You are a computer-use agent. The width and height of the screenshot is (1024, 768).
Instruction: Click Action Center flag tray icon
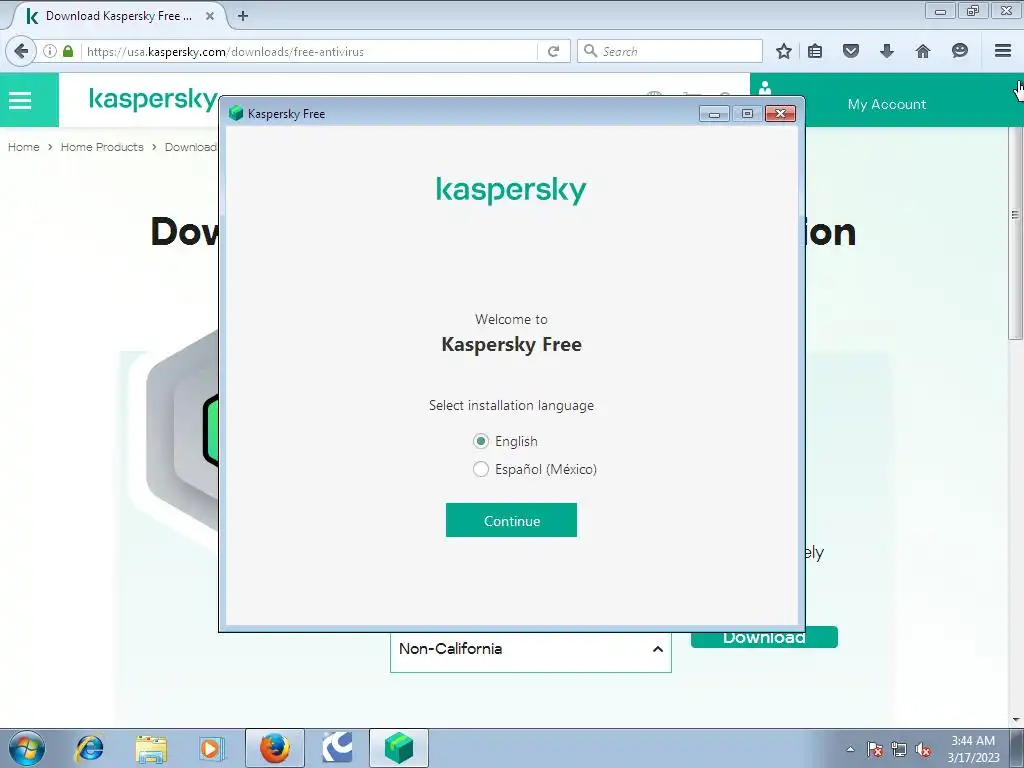pyautogui.click(x=875, y=749)
